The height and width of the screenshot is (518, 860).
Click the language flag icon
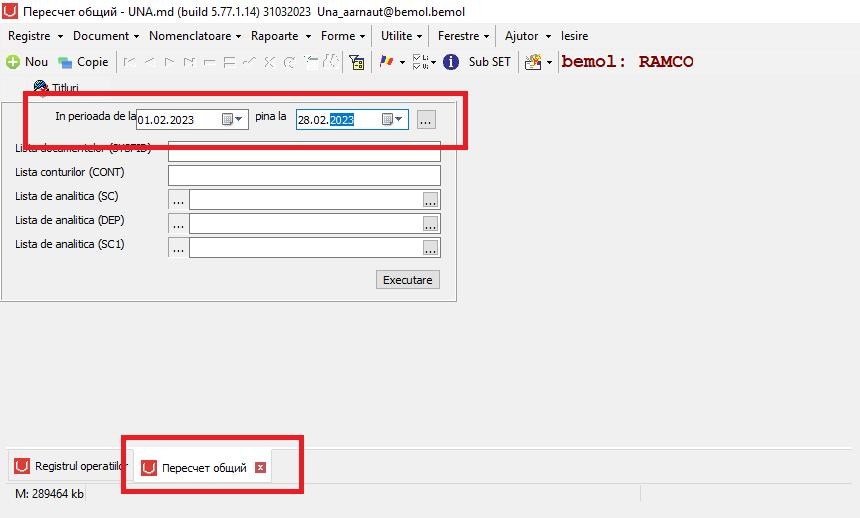point(387,61)
